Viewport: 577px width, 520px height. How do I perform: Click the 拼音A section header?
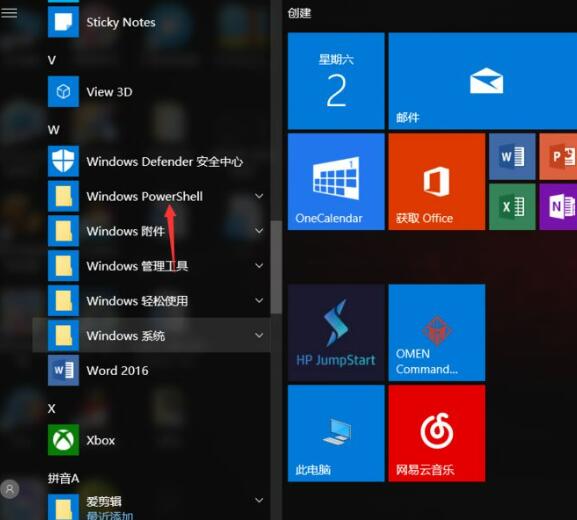[x=63, y=478]
